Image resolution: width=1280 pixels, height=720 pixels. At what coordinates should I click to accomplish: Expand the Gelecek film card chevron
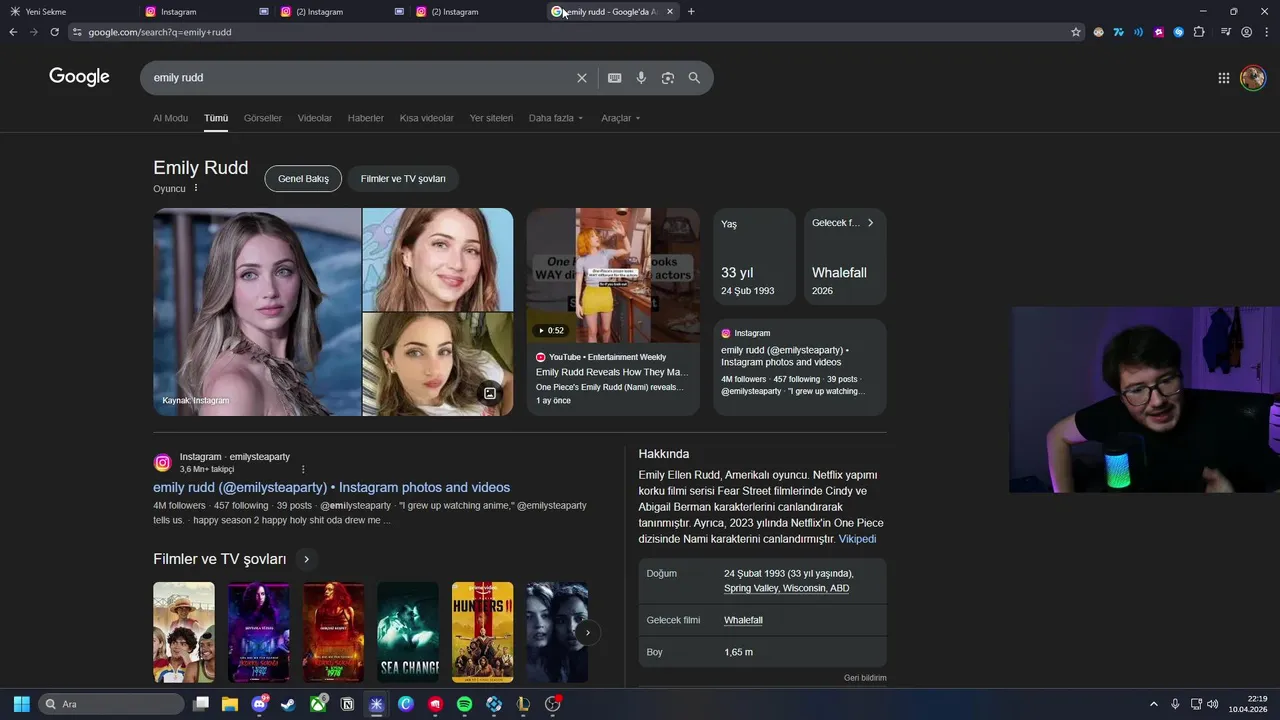870,223
